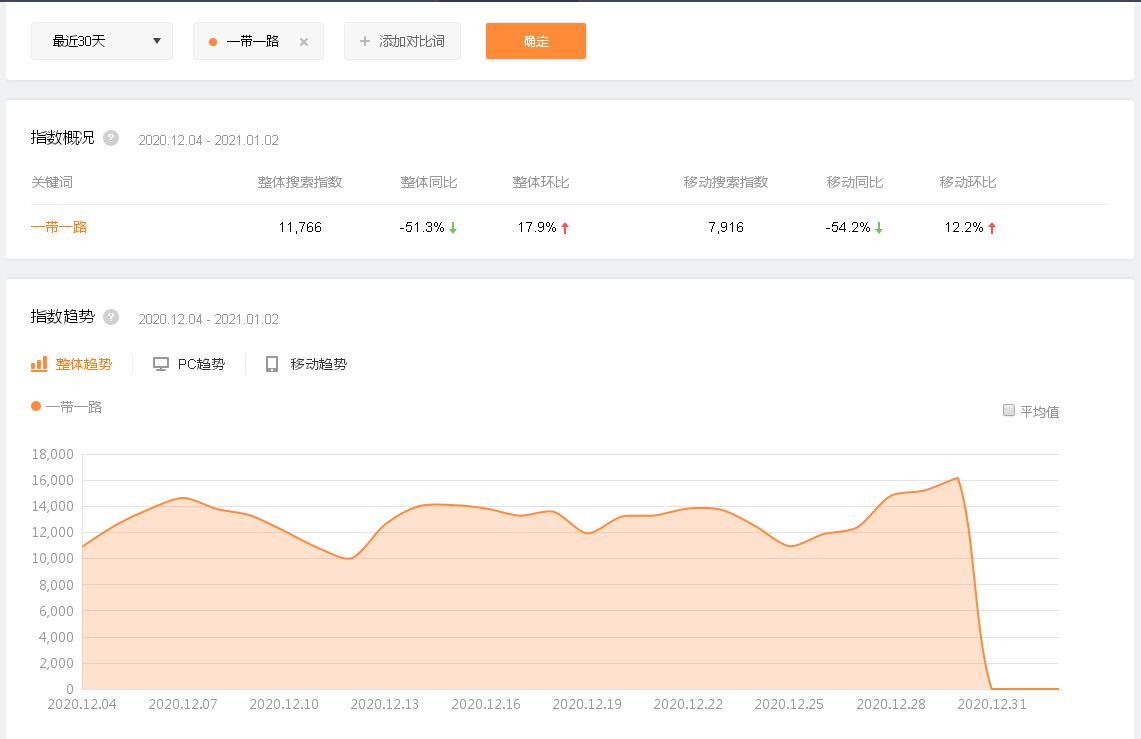Viewport: 1141px width, 739px height.
Task: Remove the 一带一路 keyword with the X
Action: [304, 42]
